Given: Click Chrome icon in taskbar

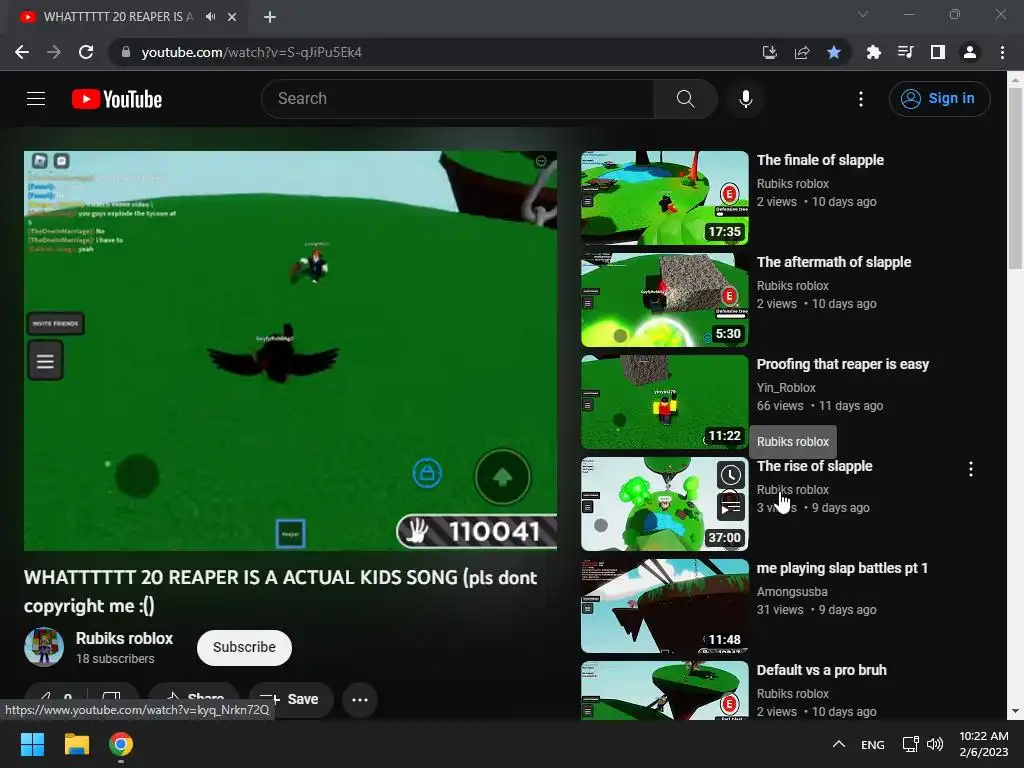Looking at the screenshot, I should (x=121, y=744).
